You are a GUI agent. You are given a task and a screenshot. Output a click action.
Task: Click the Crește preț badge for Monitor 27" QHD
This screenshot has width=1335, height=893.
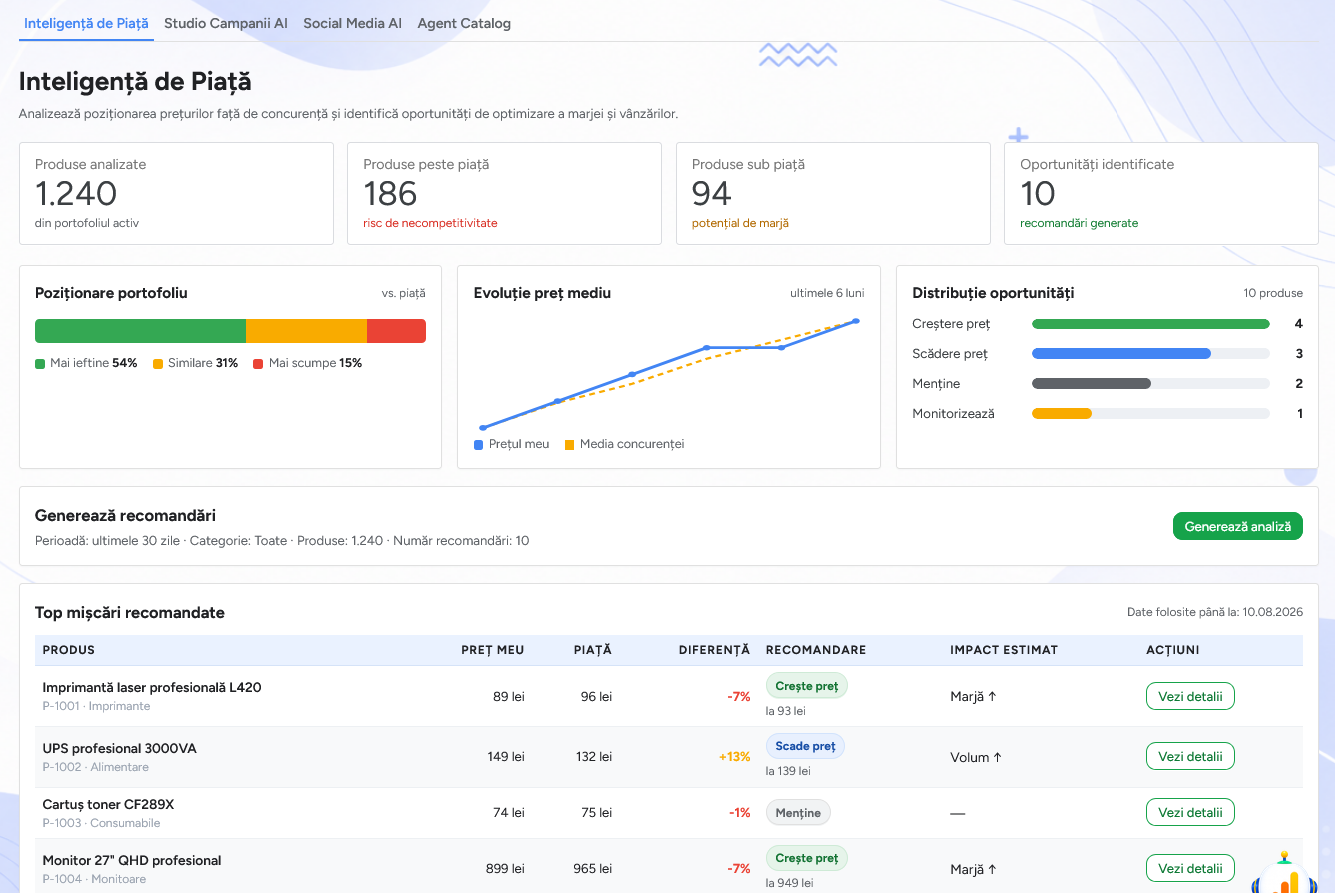(x=807, y=858)
